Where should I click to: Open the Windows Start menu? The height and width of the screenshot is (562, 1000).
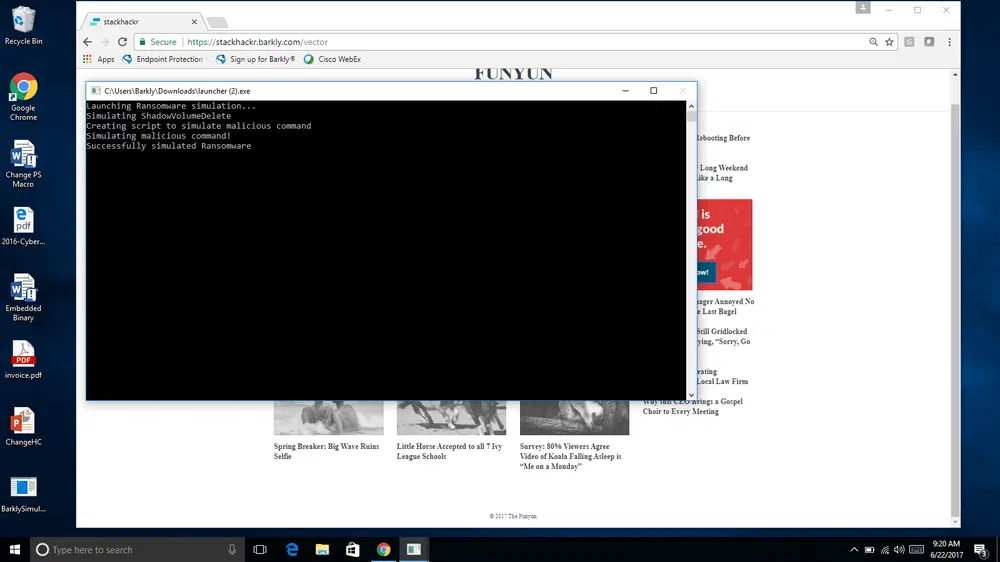15,549
